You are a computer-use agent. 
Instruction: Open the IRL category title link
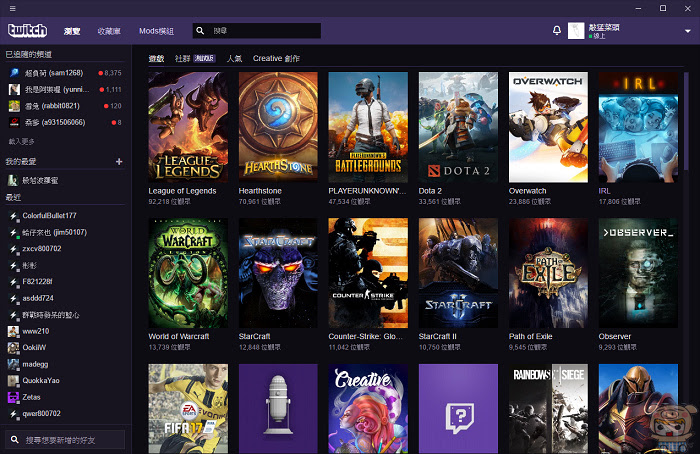click(x=604, y=191)
